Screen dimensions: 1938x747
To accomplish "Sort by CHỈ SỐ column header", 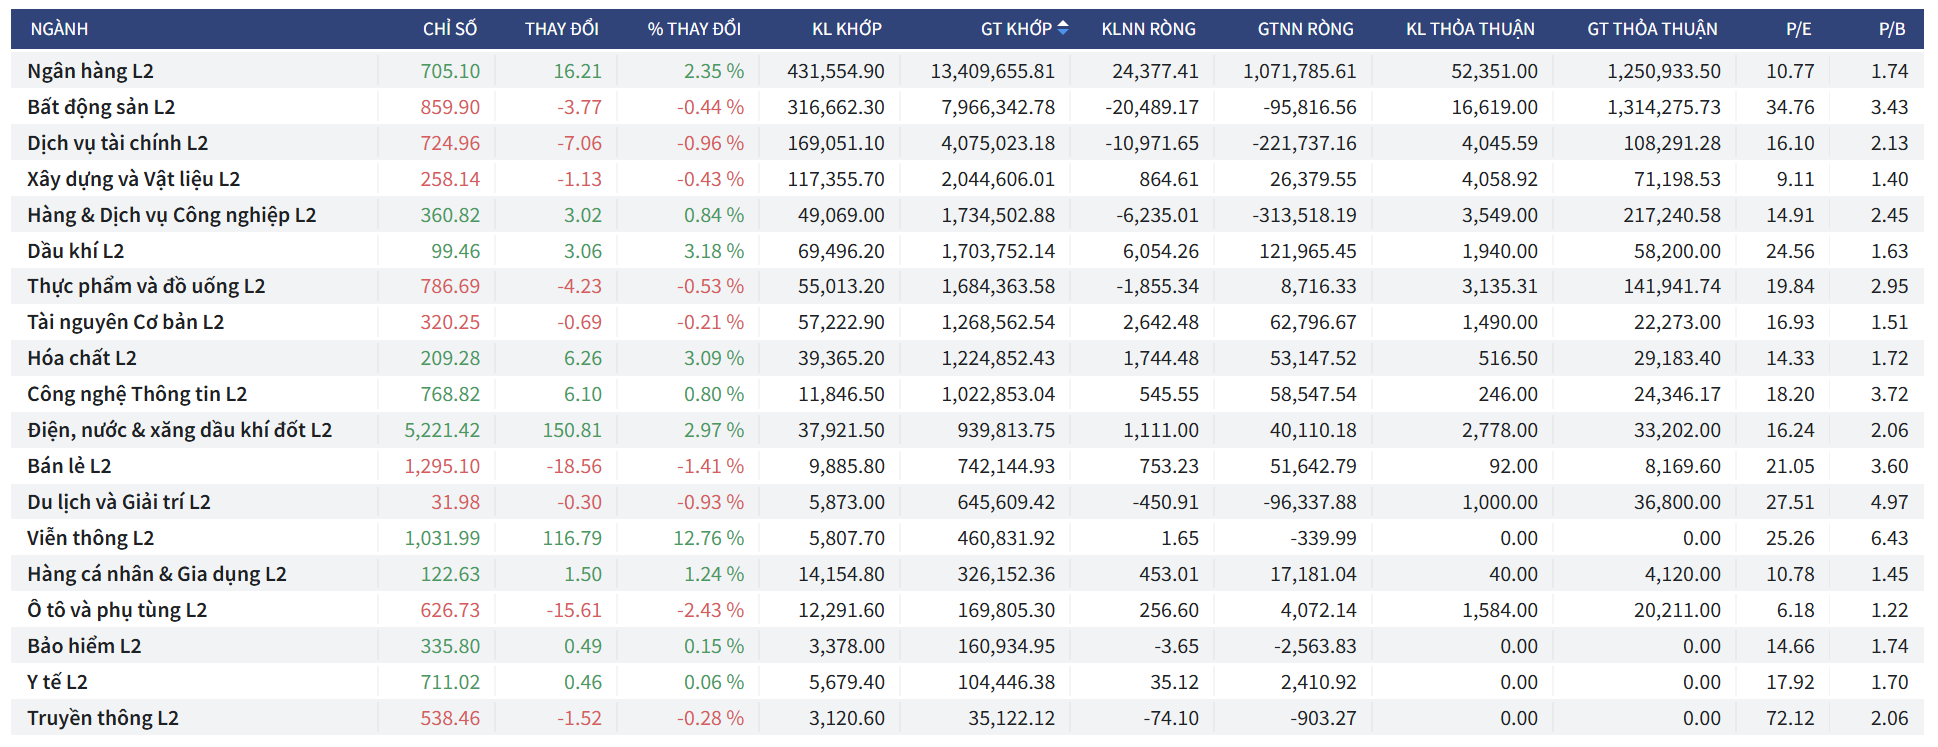I will coord(449,29).
